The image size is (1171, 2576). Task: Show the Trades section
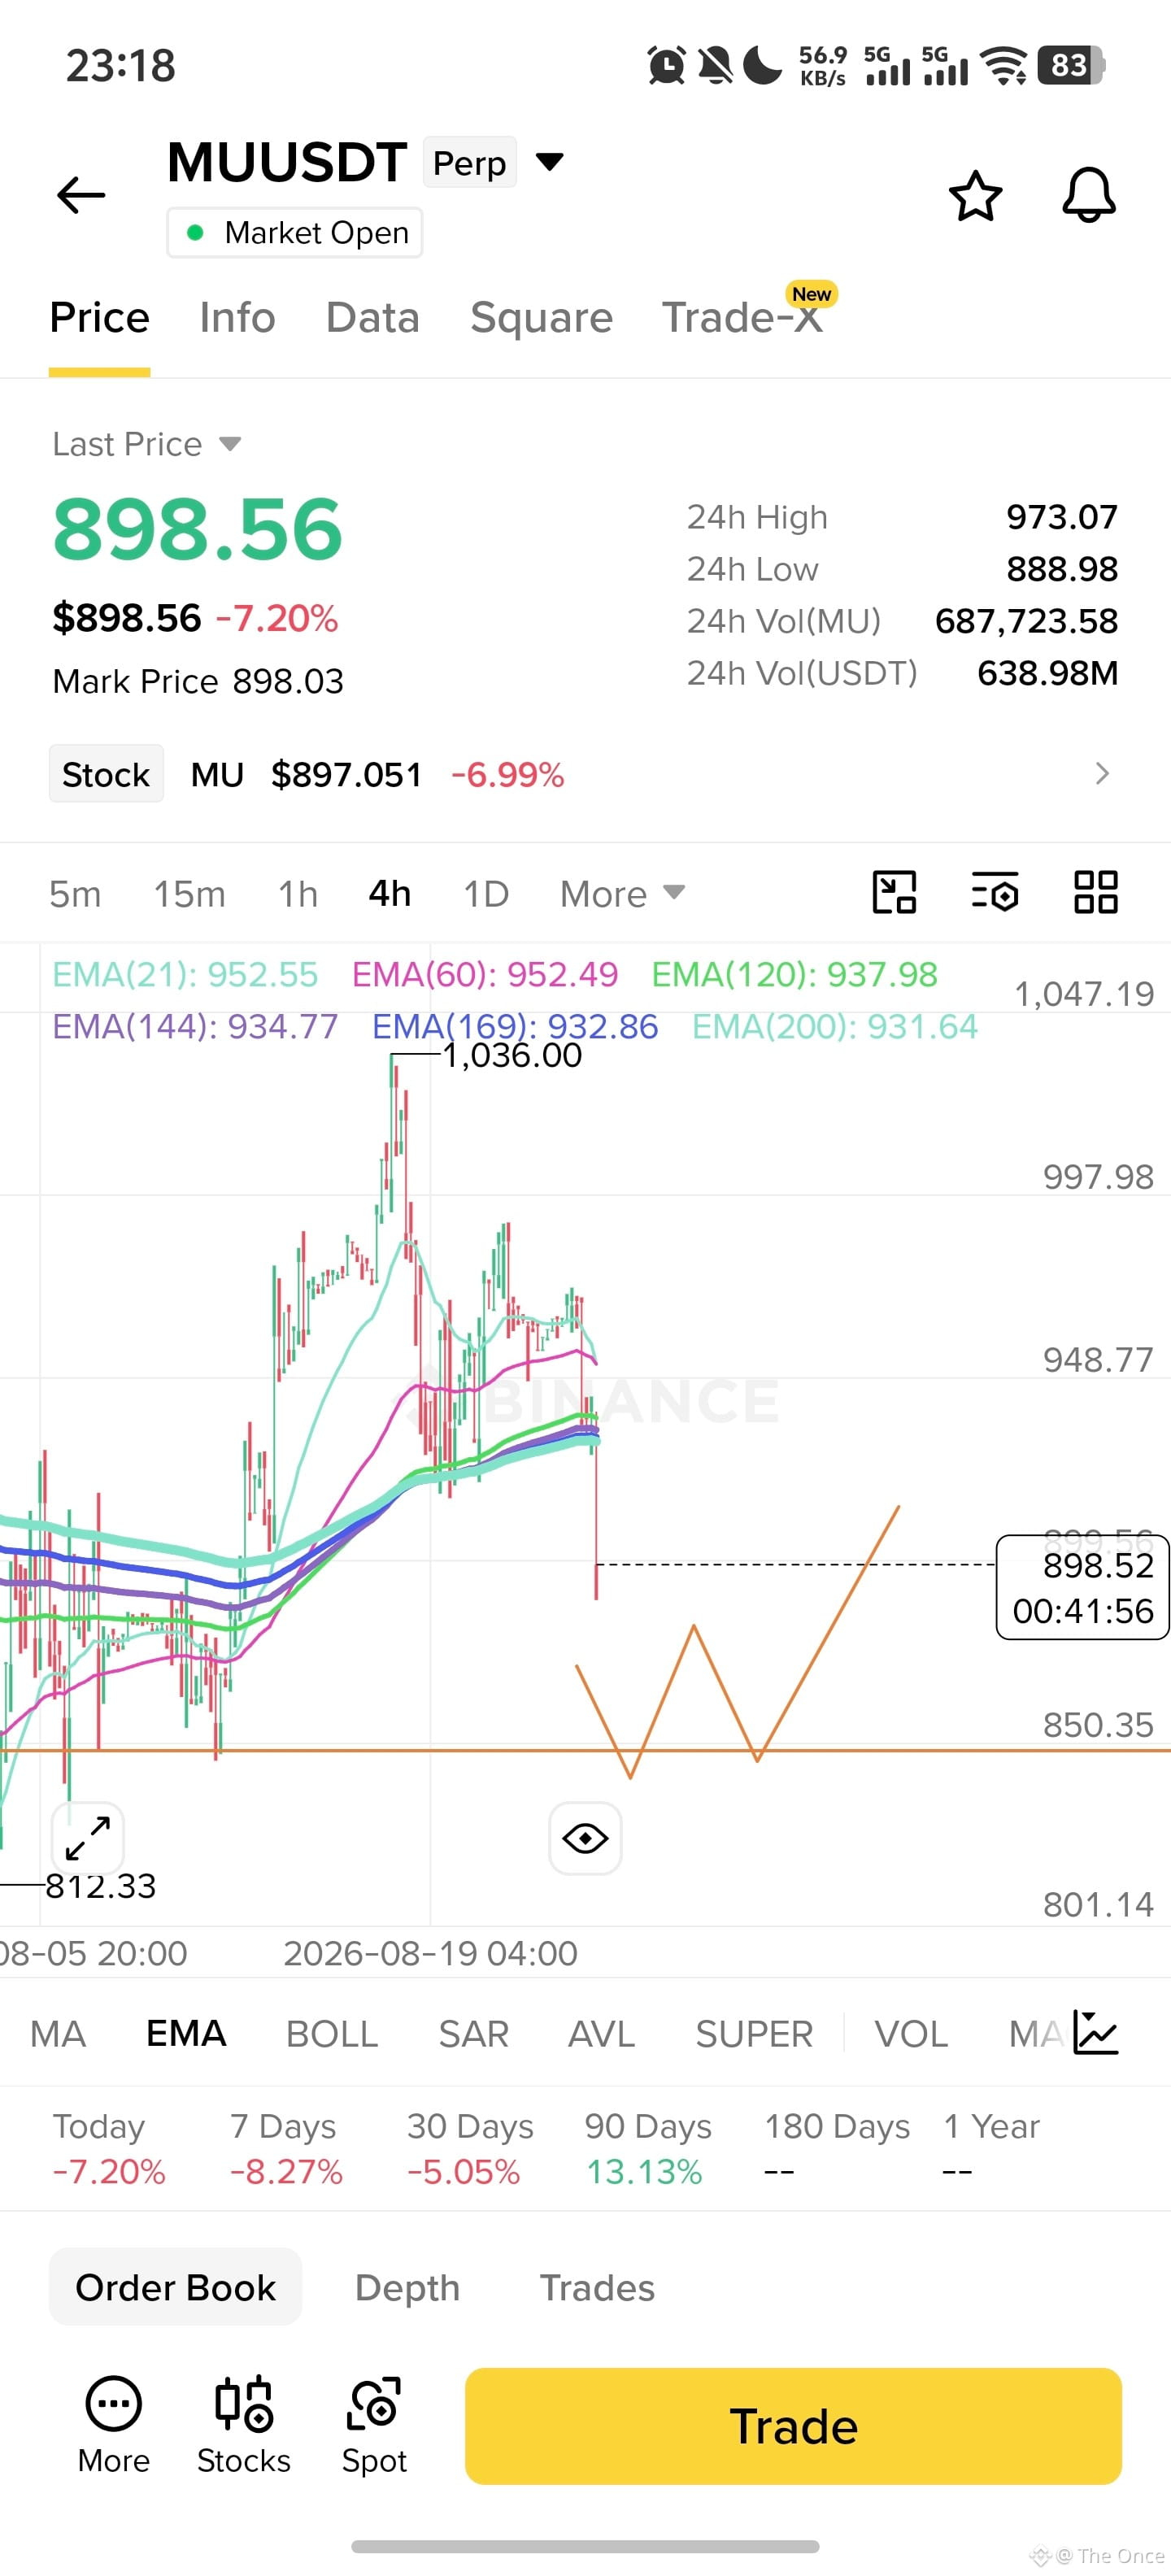597,2287
